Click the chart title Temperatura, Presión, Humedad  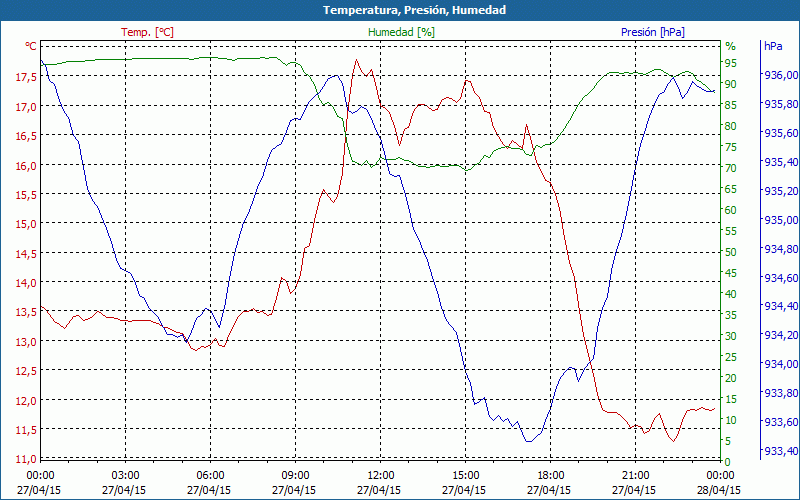[x=414, y=10]
